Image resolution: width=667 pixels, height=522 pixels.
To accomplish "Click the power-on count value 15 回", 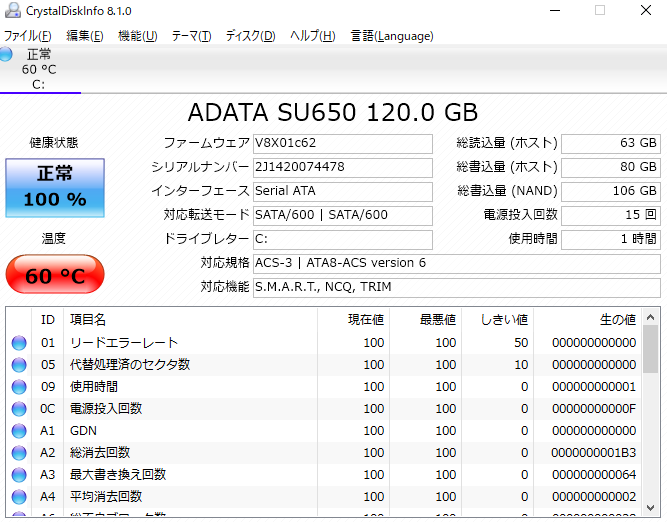I will click(611, 216).
